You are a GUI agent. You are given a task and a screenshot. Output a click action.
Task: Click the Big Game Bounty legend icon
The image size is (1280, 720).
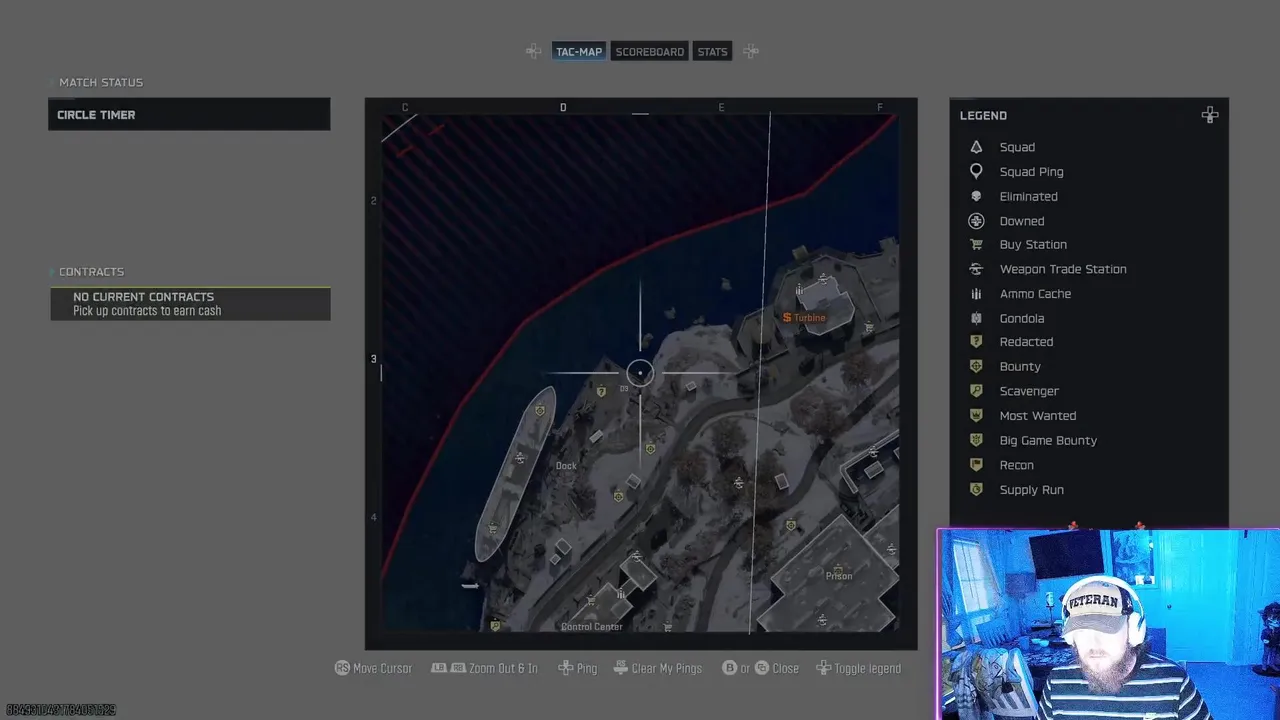[976, 440]
